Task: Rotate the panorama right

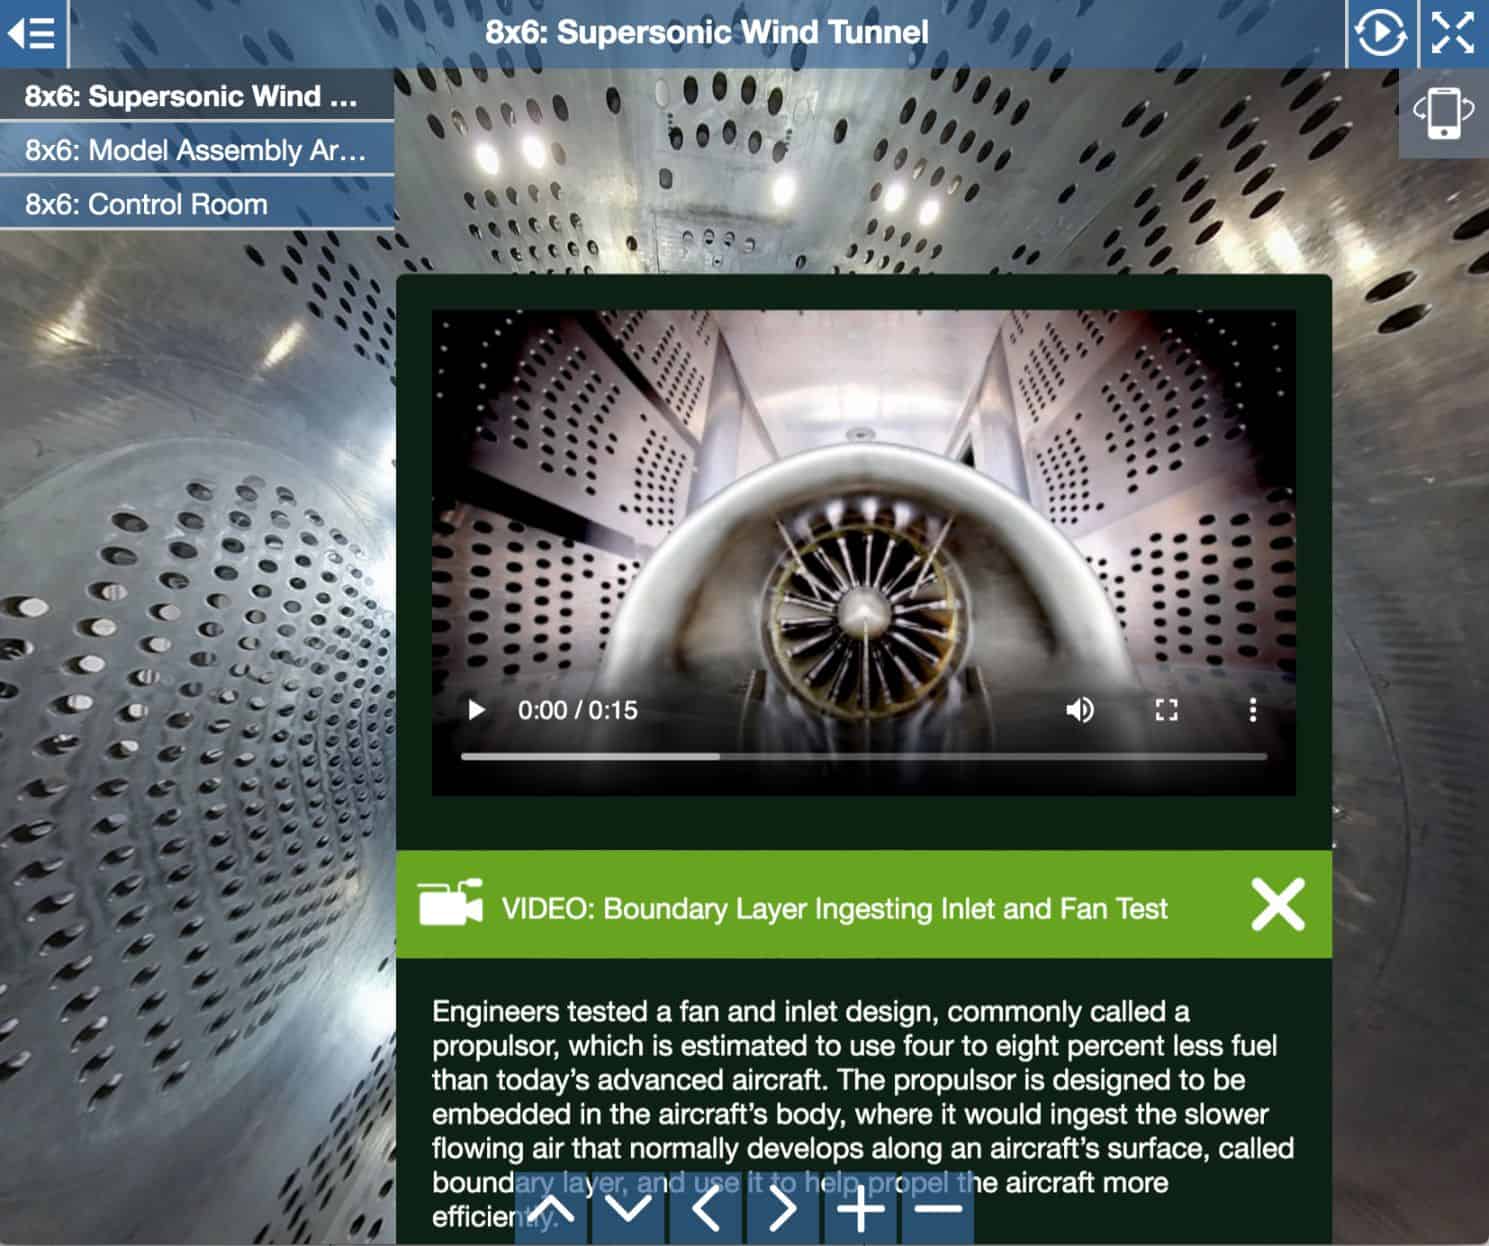Action: coord(783,1210)
